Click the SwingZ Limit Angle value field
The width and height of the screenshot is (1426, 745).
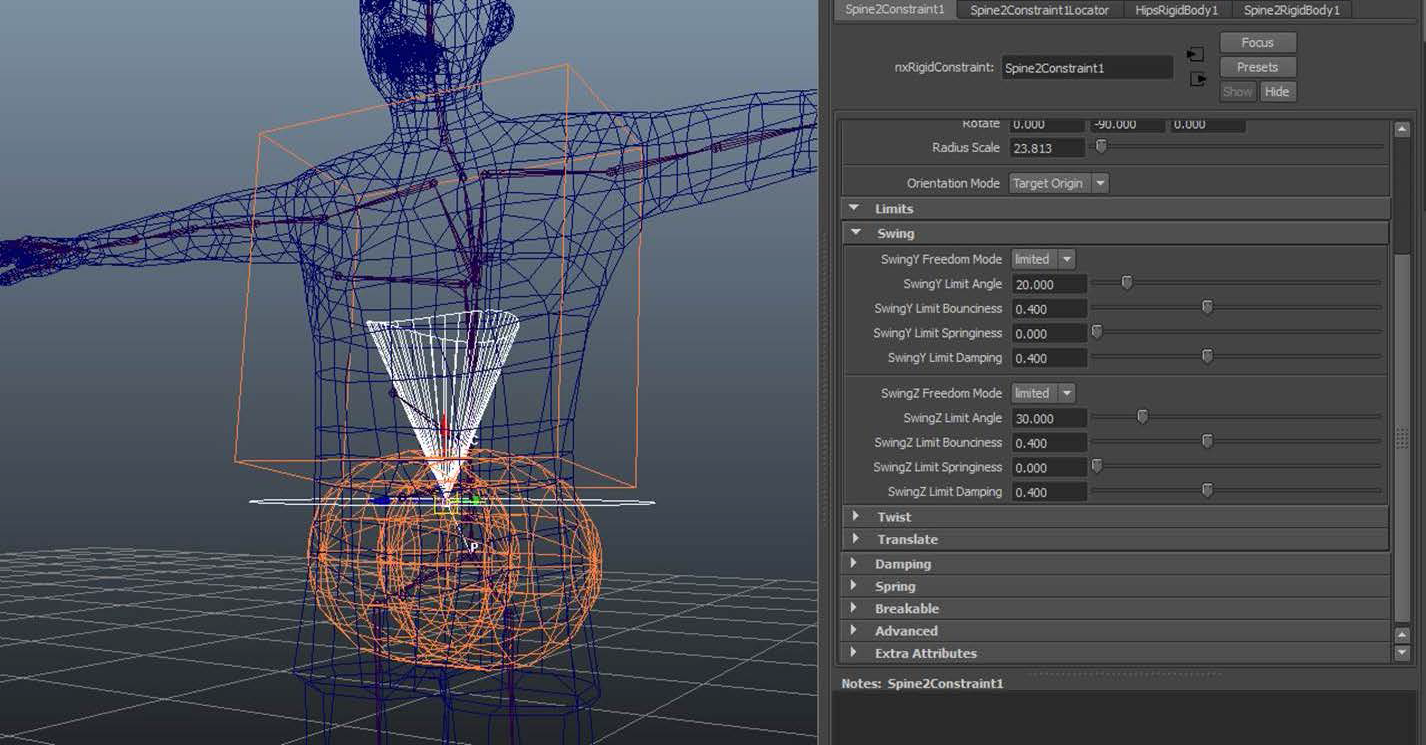pos(1049,418)
